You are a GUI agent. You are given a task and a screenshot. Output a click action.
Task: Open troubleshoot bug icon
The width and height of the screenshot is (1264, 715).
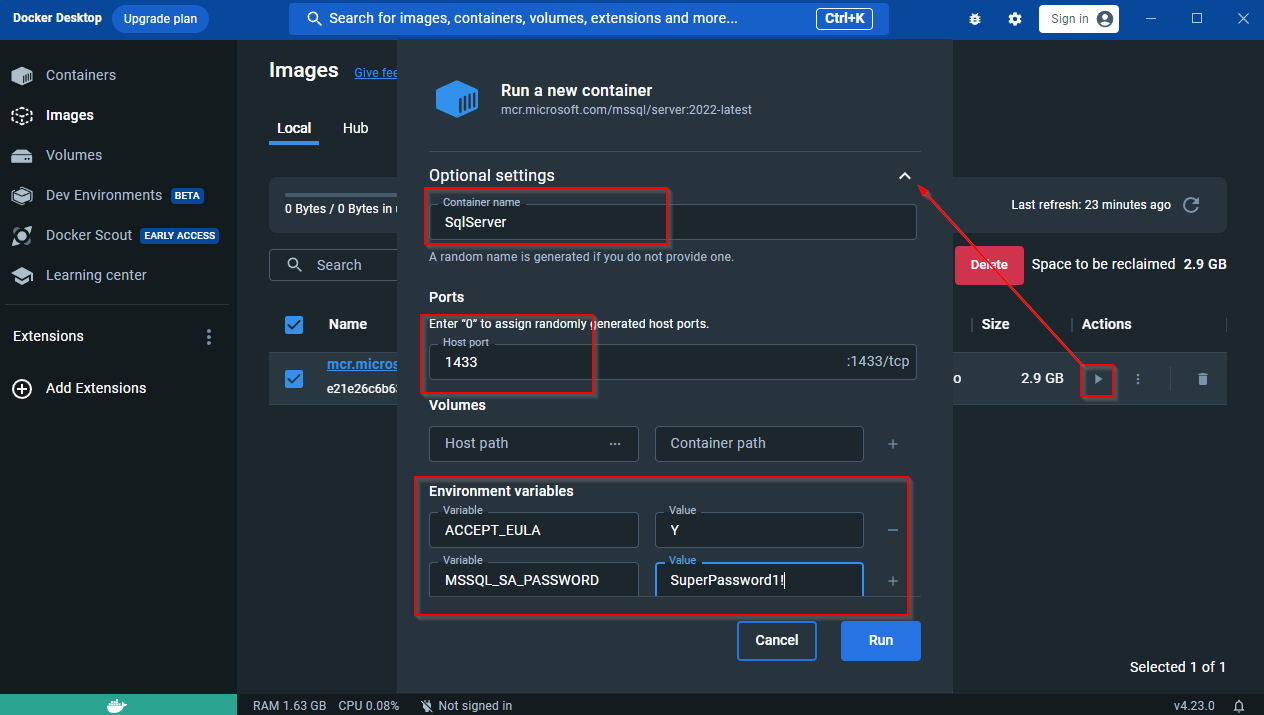click(976, 19)
